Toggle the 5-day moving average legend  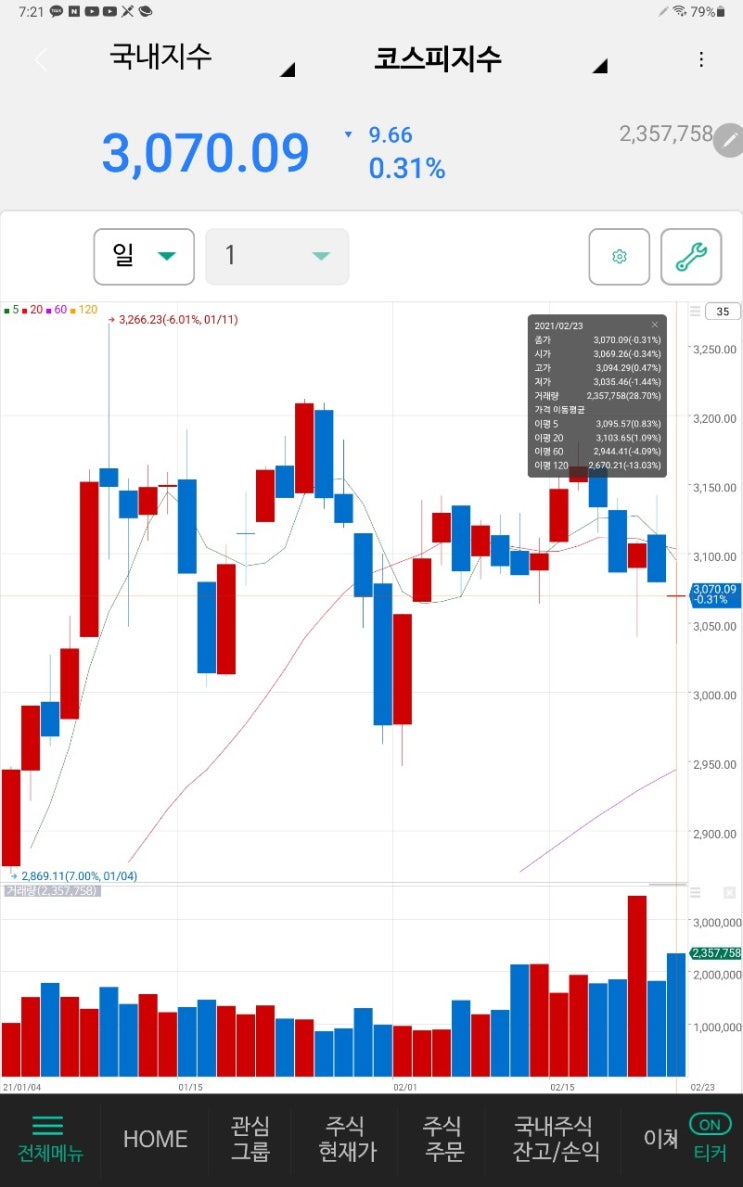(x=11, y=310)
